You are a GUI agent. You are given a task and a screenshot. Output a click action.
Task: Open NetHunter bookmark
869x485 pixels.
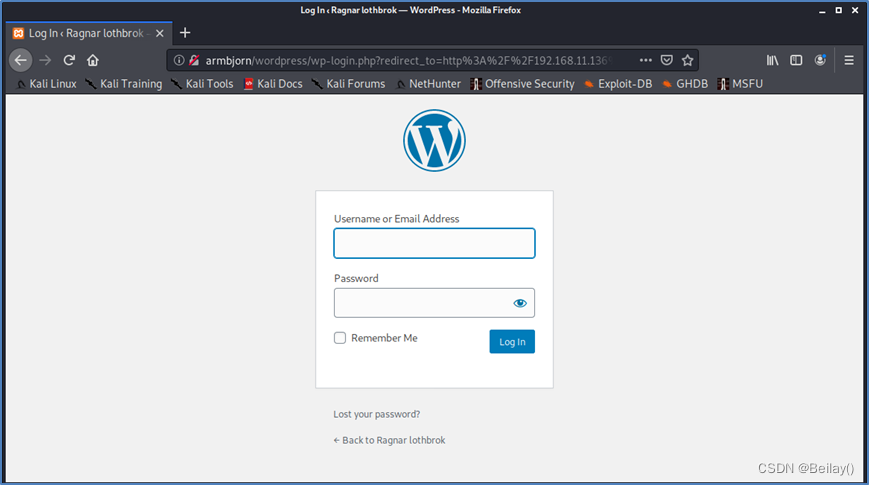click(x=428, y=84)
